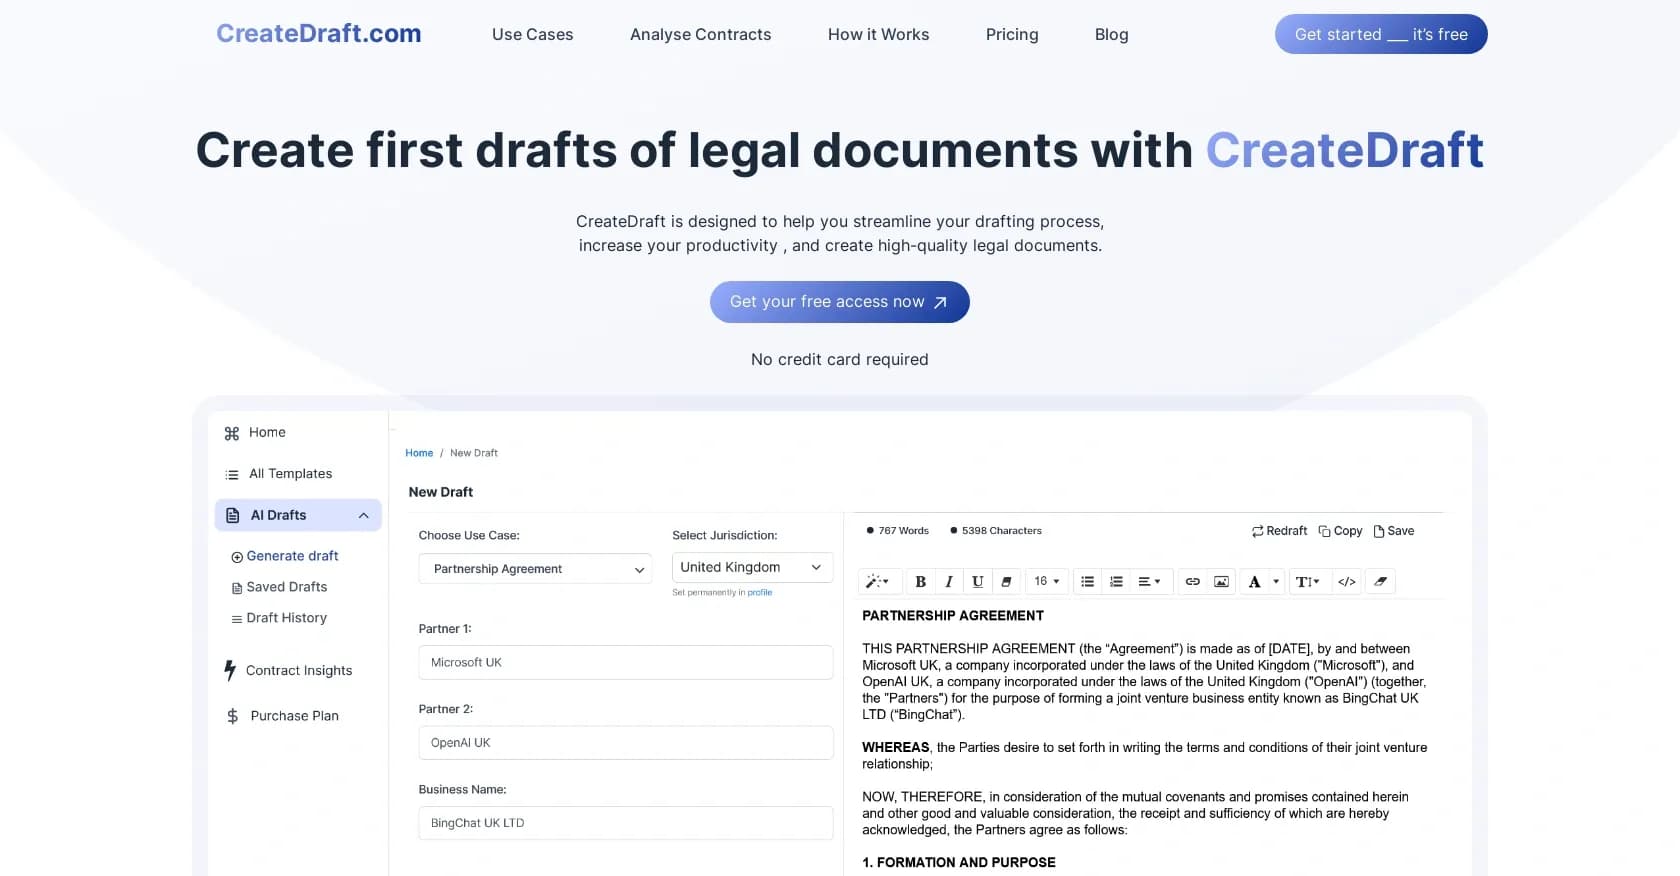1680x876 pixels.
Task: Insert a picture via image icon
Action: coord(1221,581)
